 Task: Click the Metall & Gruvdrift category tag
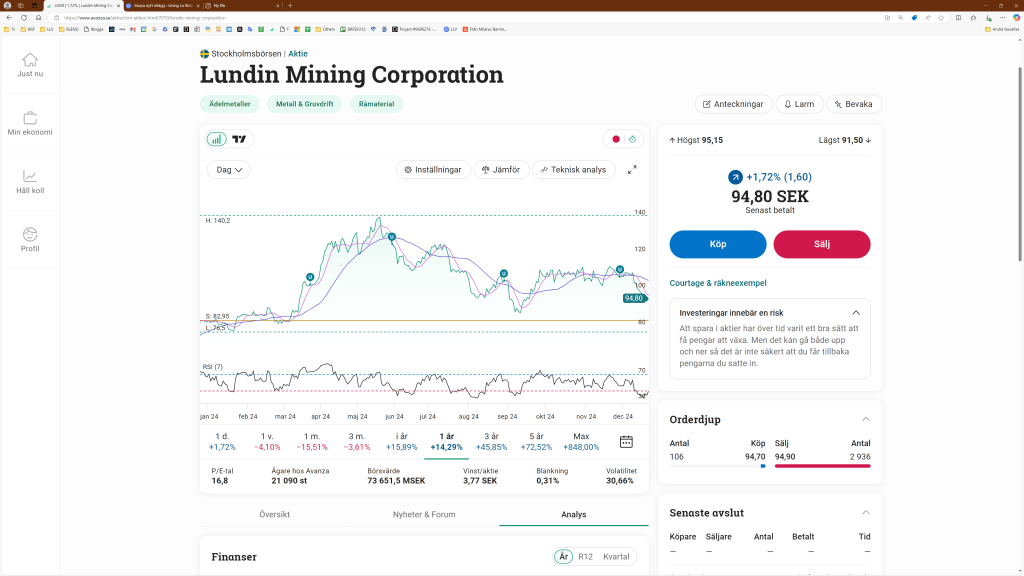tap(305, 104)
